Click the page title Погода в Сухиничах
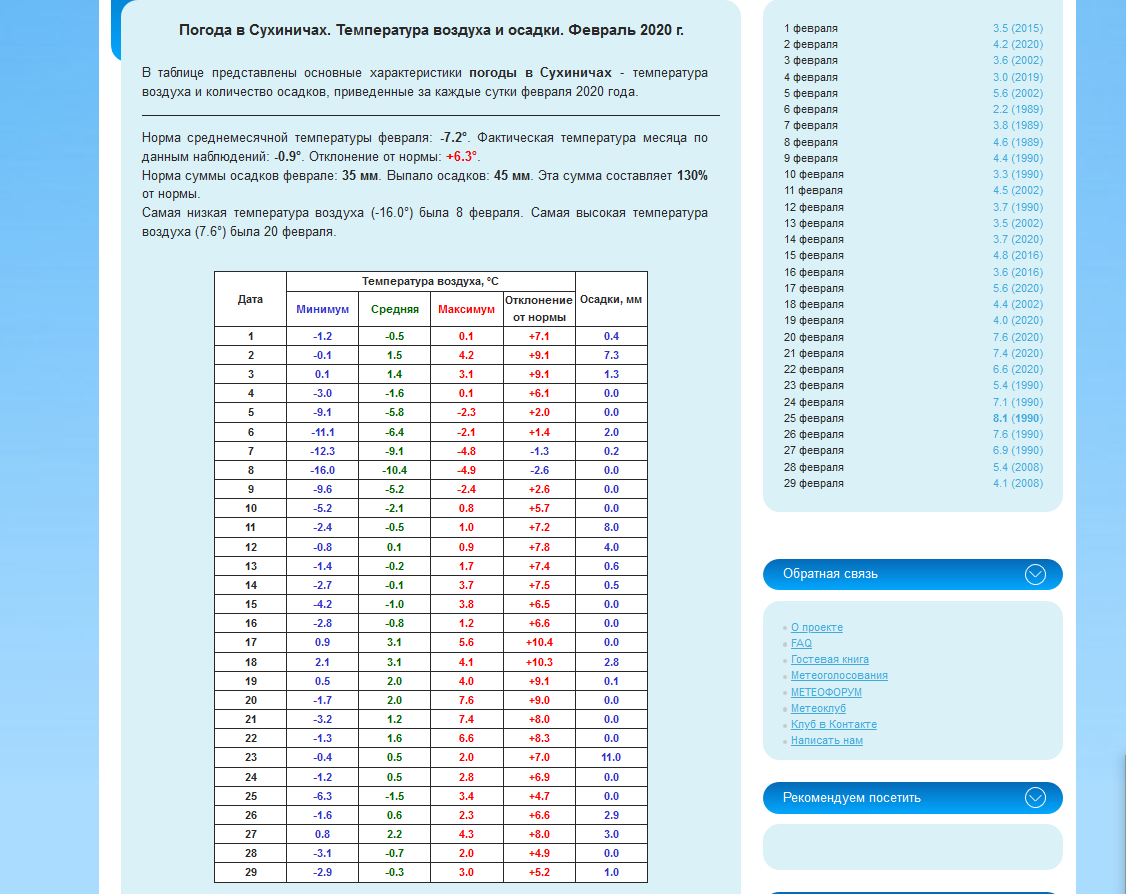 pos(431,30)
